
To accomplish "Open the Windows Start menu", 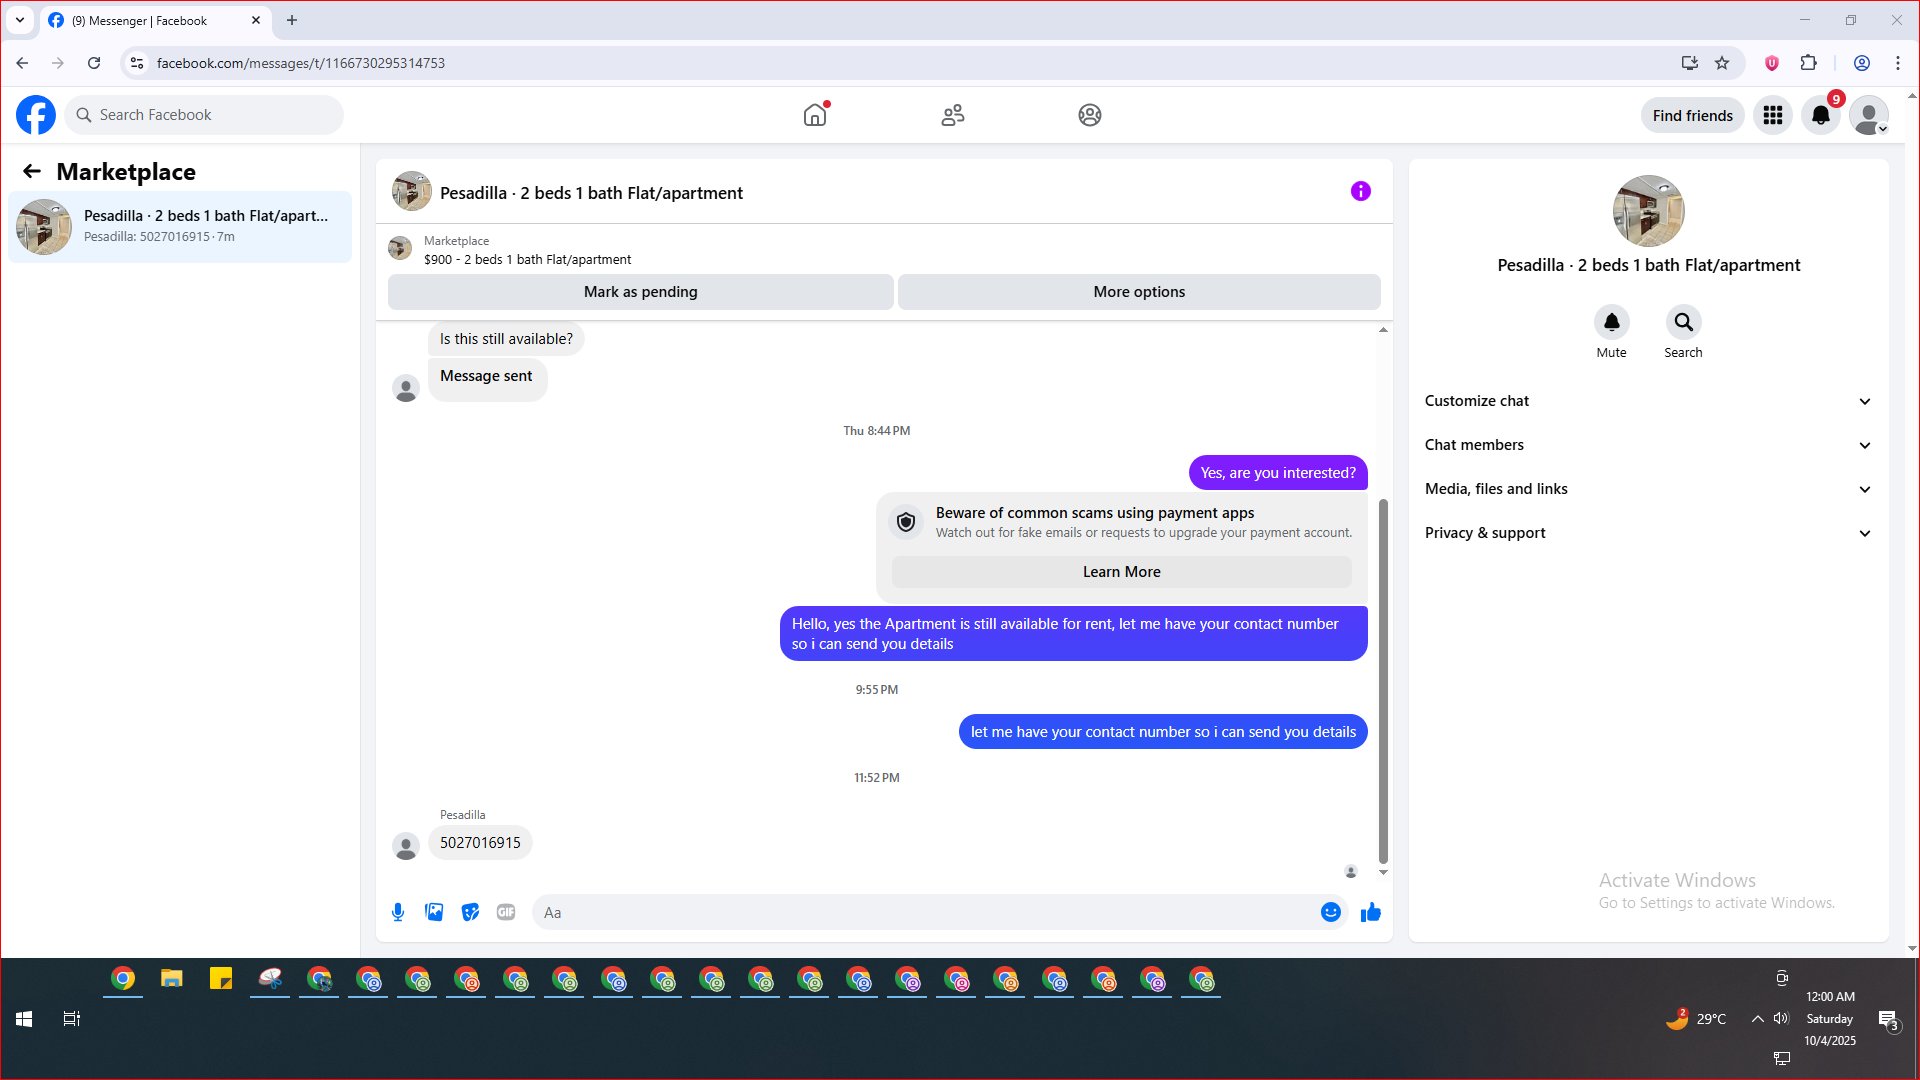I will (24, 1019).
